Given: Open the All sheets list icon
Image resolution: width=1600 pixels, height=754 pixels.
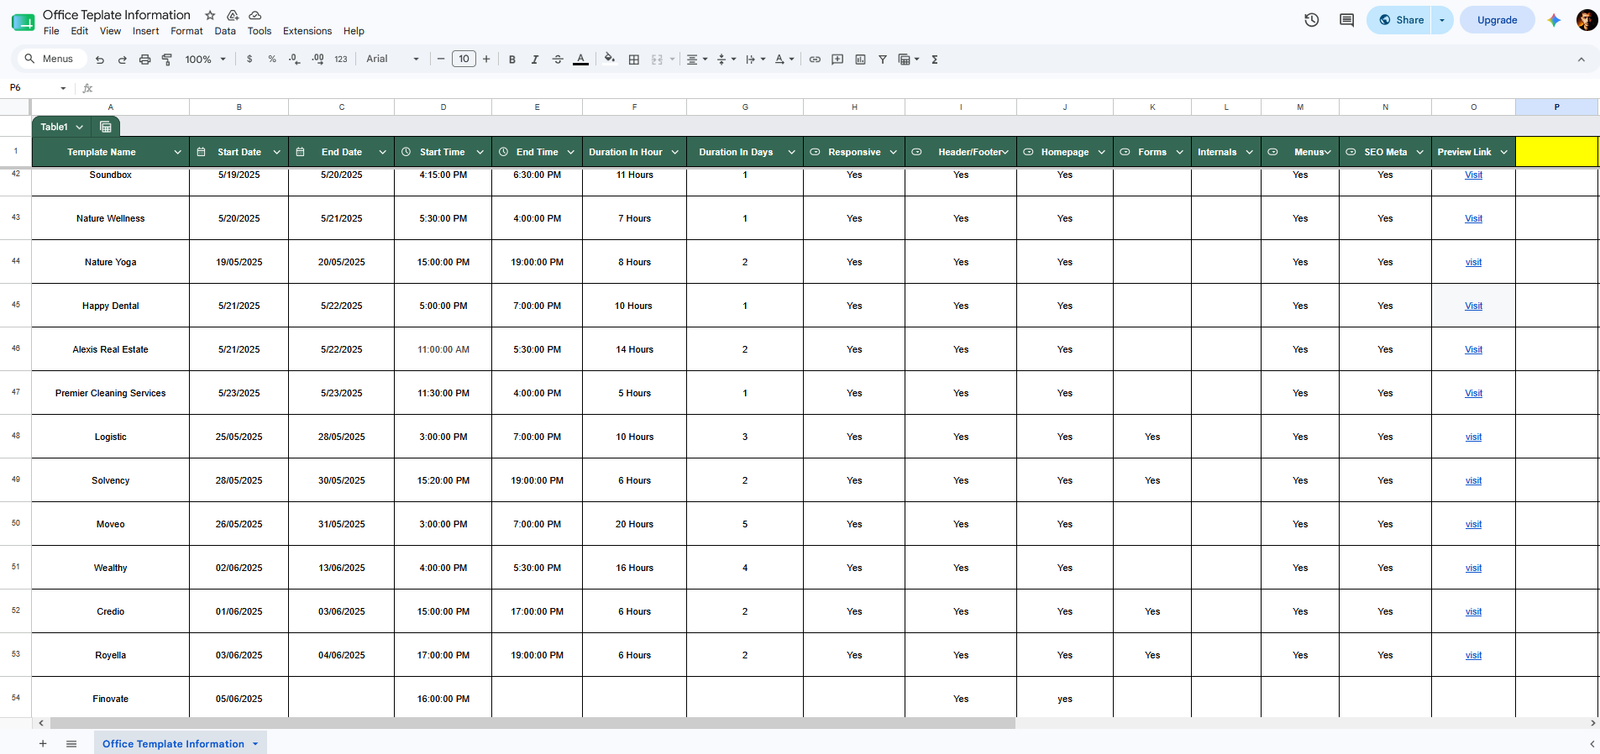Looking at the screenshot, I should [x=71, y=744].
